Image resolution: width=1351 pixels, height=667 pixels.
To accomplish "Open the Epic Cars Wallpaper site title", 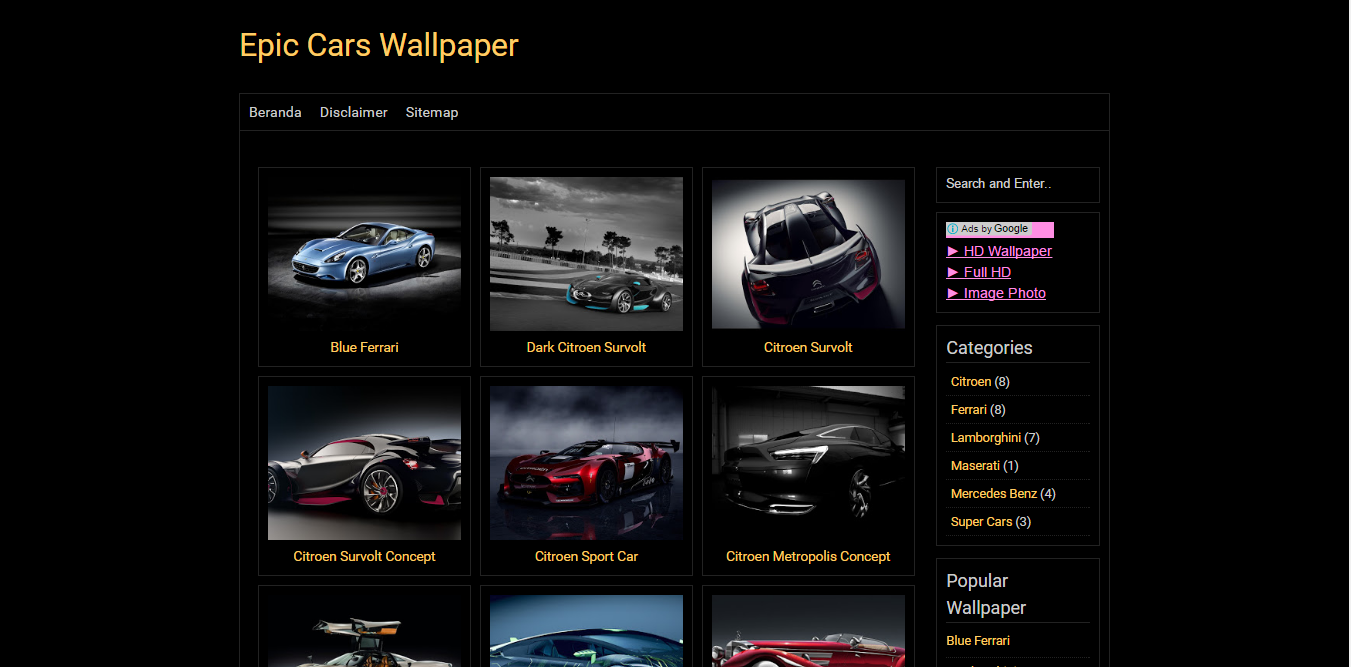I will pos(379,45).
